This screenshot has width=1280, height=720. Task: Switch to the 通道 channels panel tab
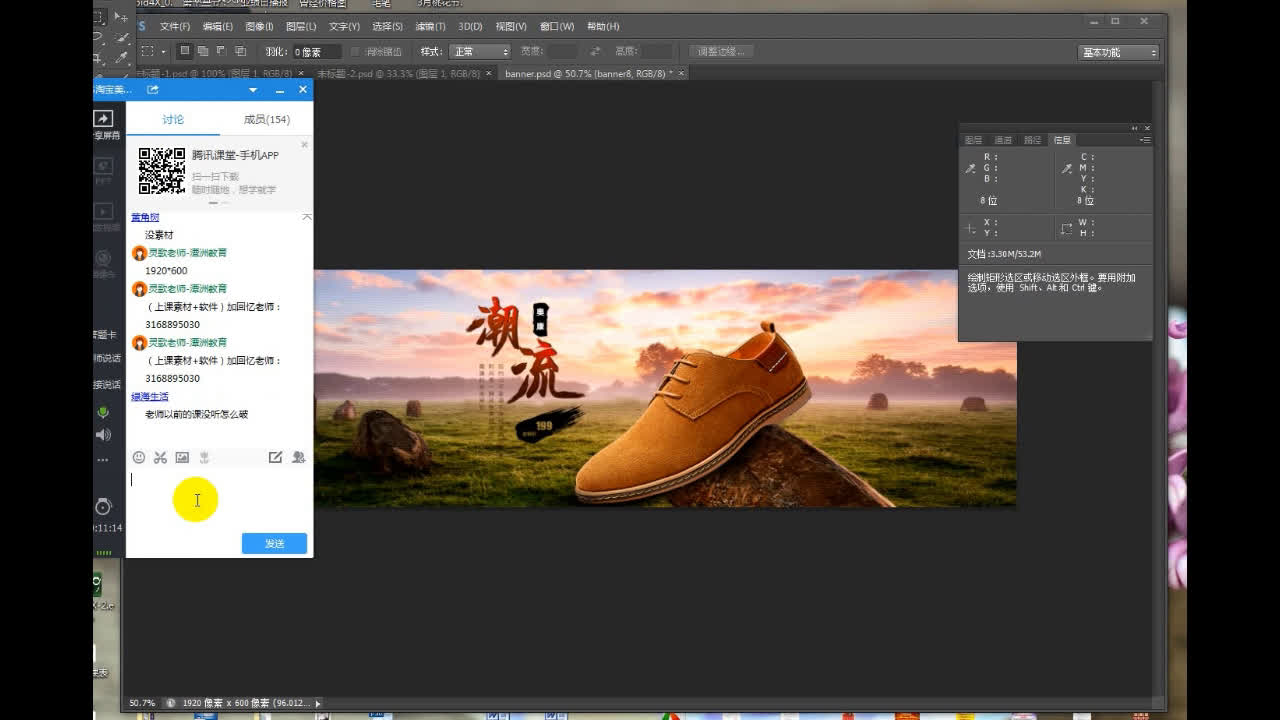click(1003, 140)
